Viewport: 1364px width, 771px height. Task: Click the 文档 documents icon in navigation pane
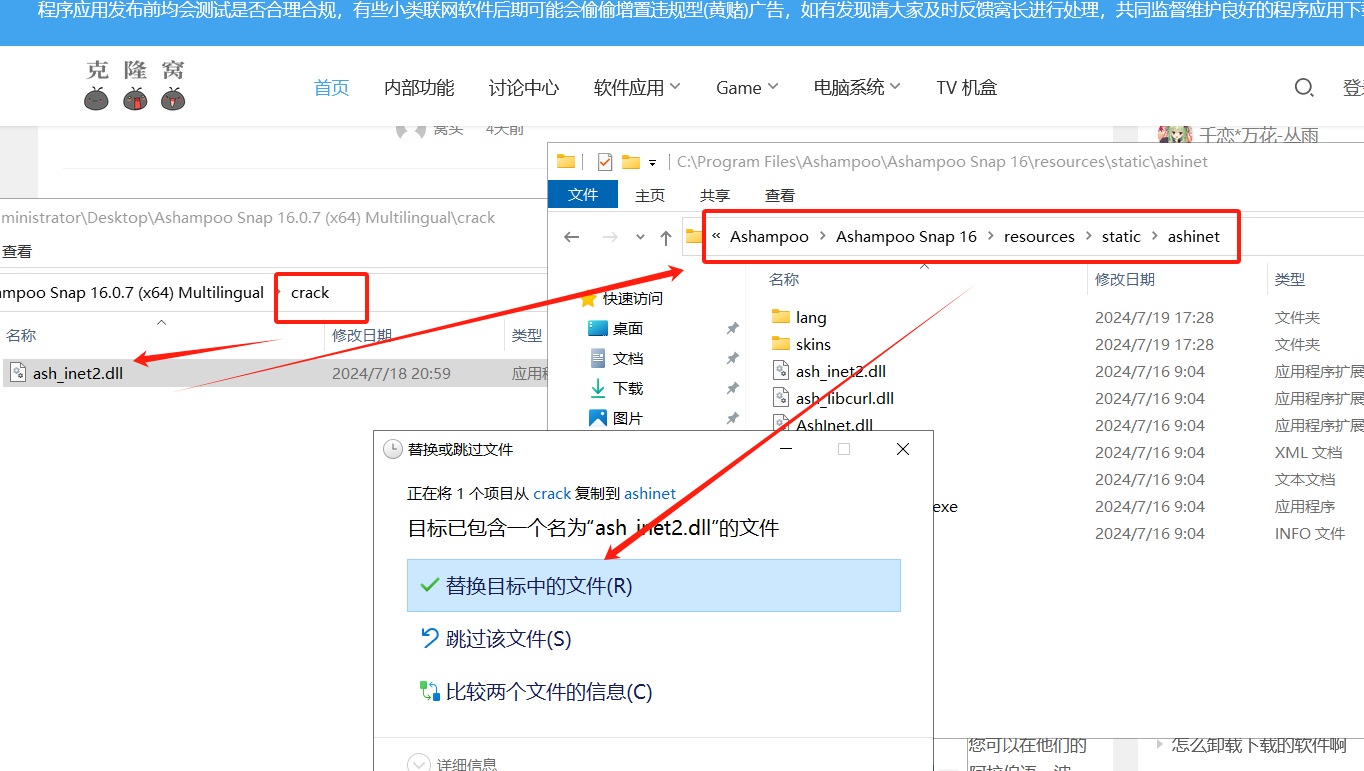tap(598, 358)
